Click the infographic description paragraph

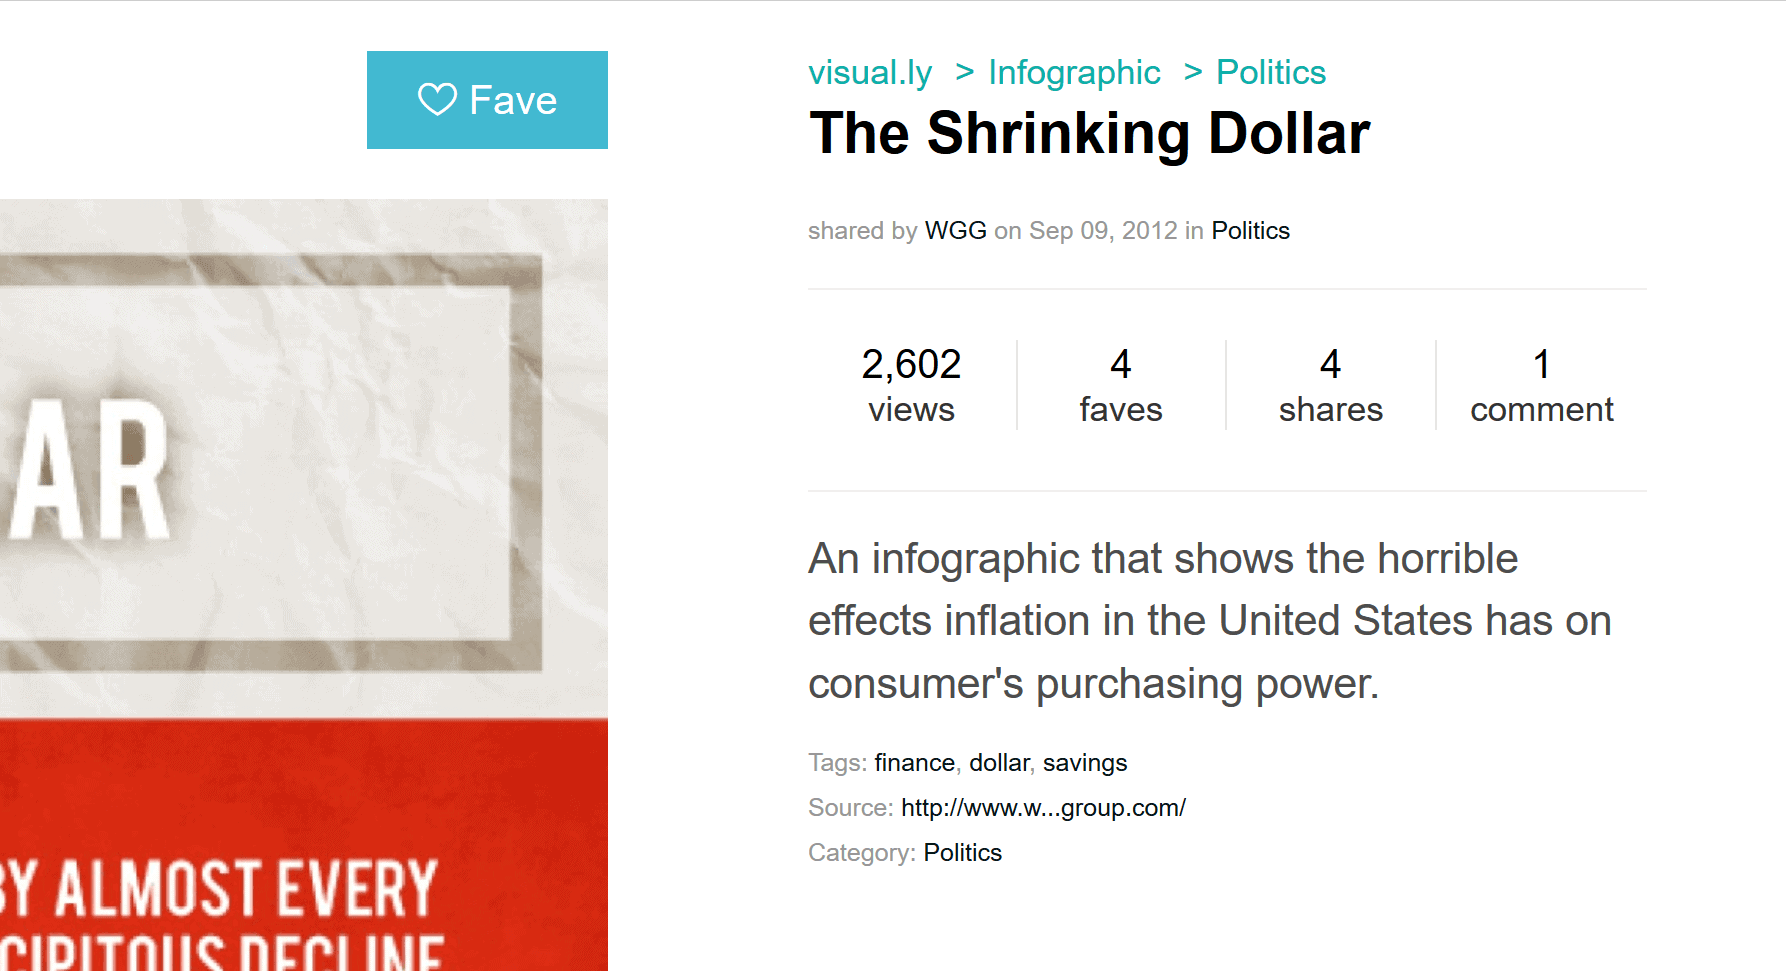click(x=1209, y=621)
